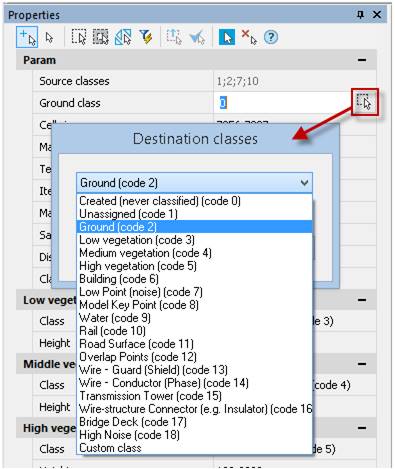Image resolution: width=395 pixels, height=469 pixels.
Task: Collapse the High vegetation section
Action: tap(362, 428)
